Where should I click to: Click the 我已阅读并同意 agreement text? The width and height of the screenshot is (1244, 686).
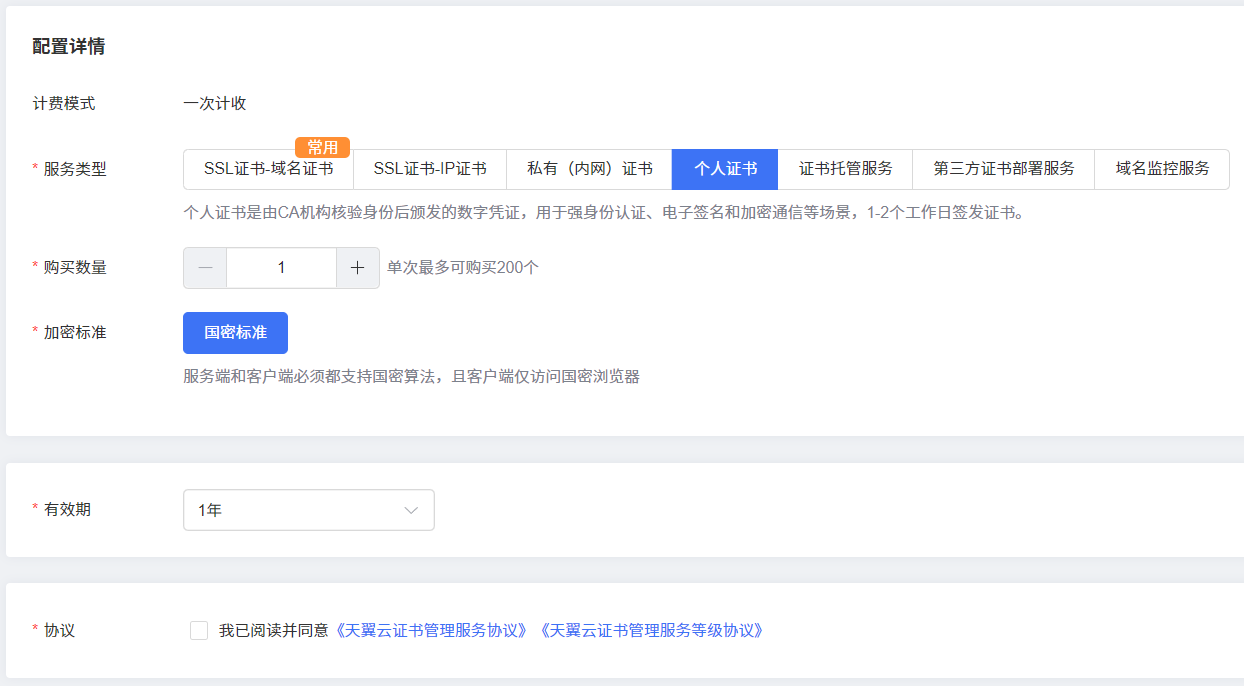pyautogui.click(x=273, y=630)
